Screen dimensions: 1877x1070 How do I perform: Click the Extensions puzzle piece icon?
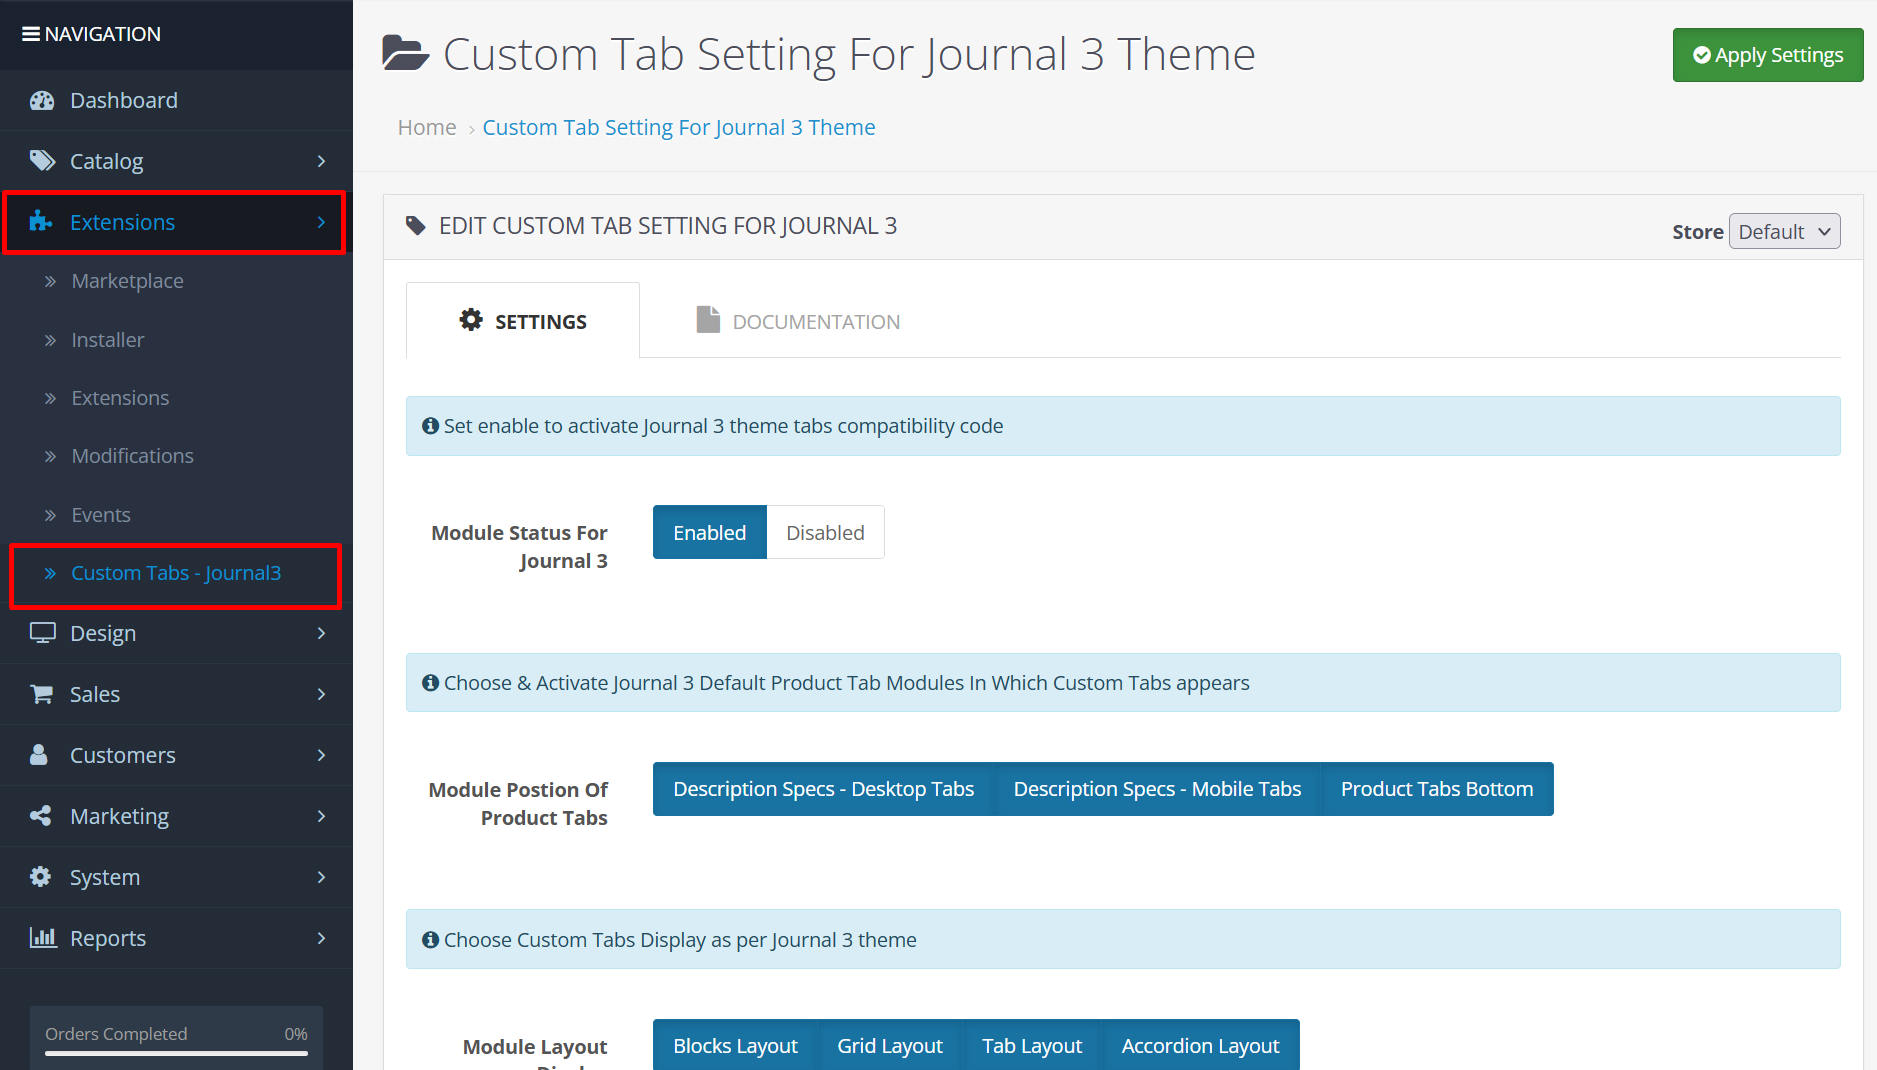(x=41, y=222)
